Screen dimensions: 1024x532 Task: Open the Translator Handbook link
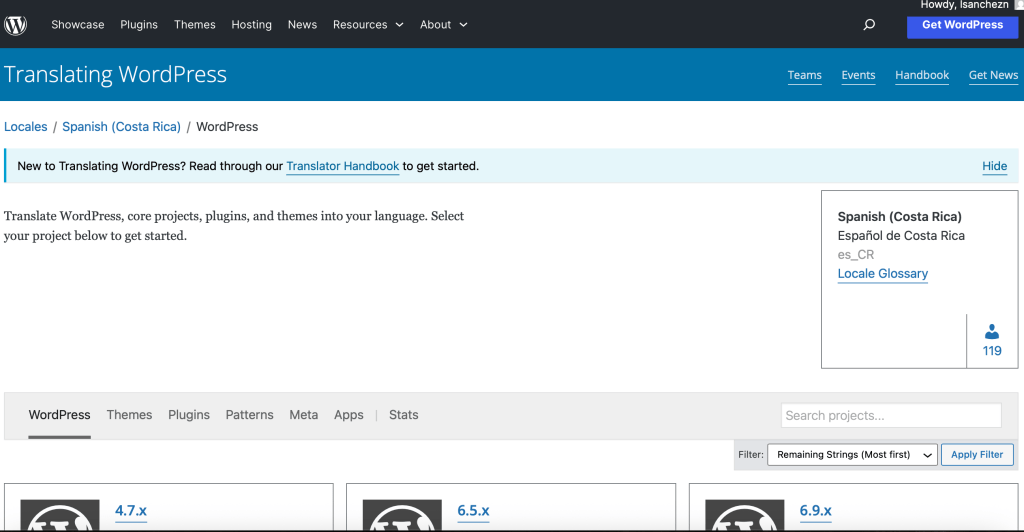(343, 166)
